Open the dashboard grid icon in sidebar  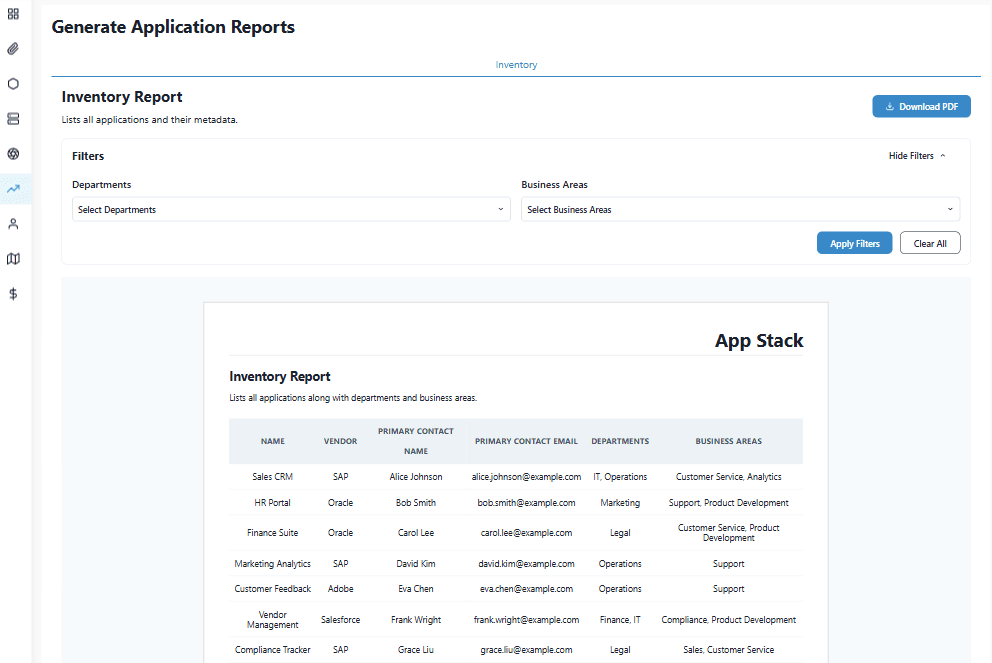click(13, 14)
